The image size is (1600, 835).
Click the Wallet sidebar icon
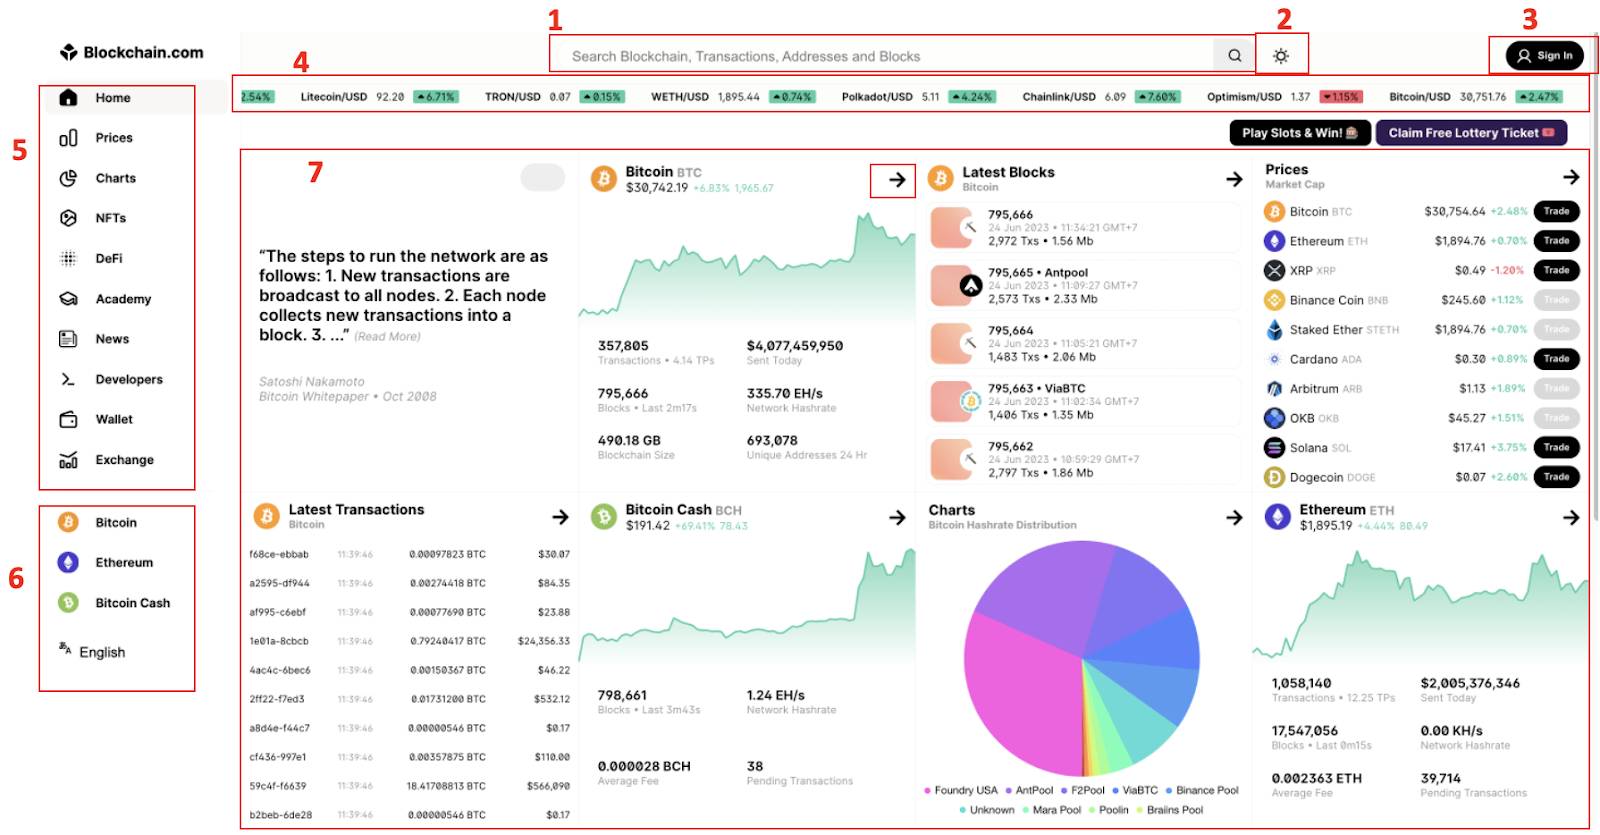[68, 419]
